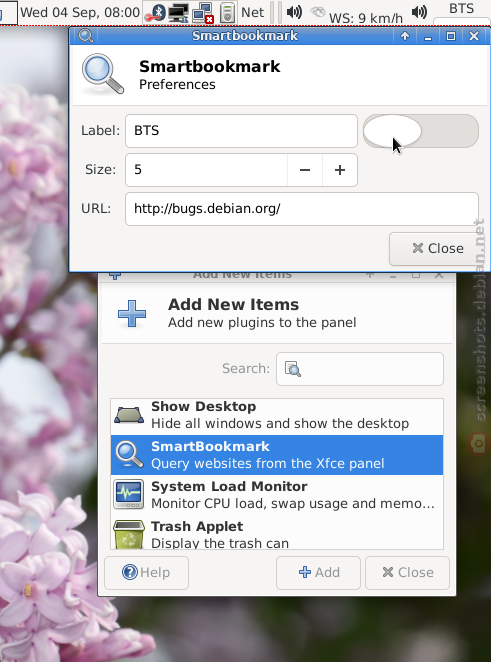Click the Size value field showing 5
The image size is (491, 662).
tap(206, 170)
